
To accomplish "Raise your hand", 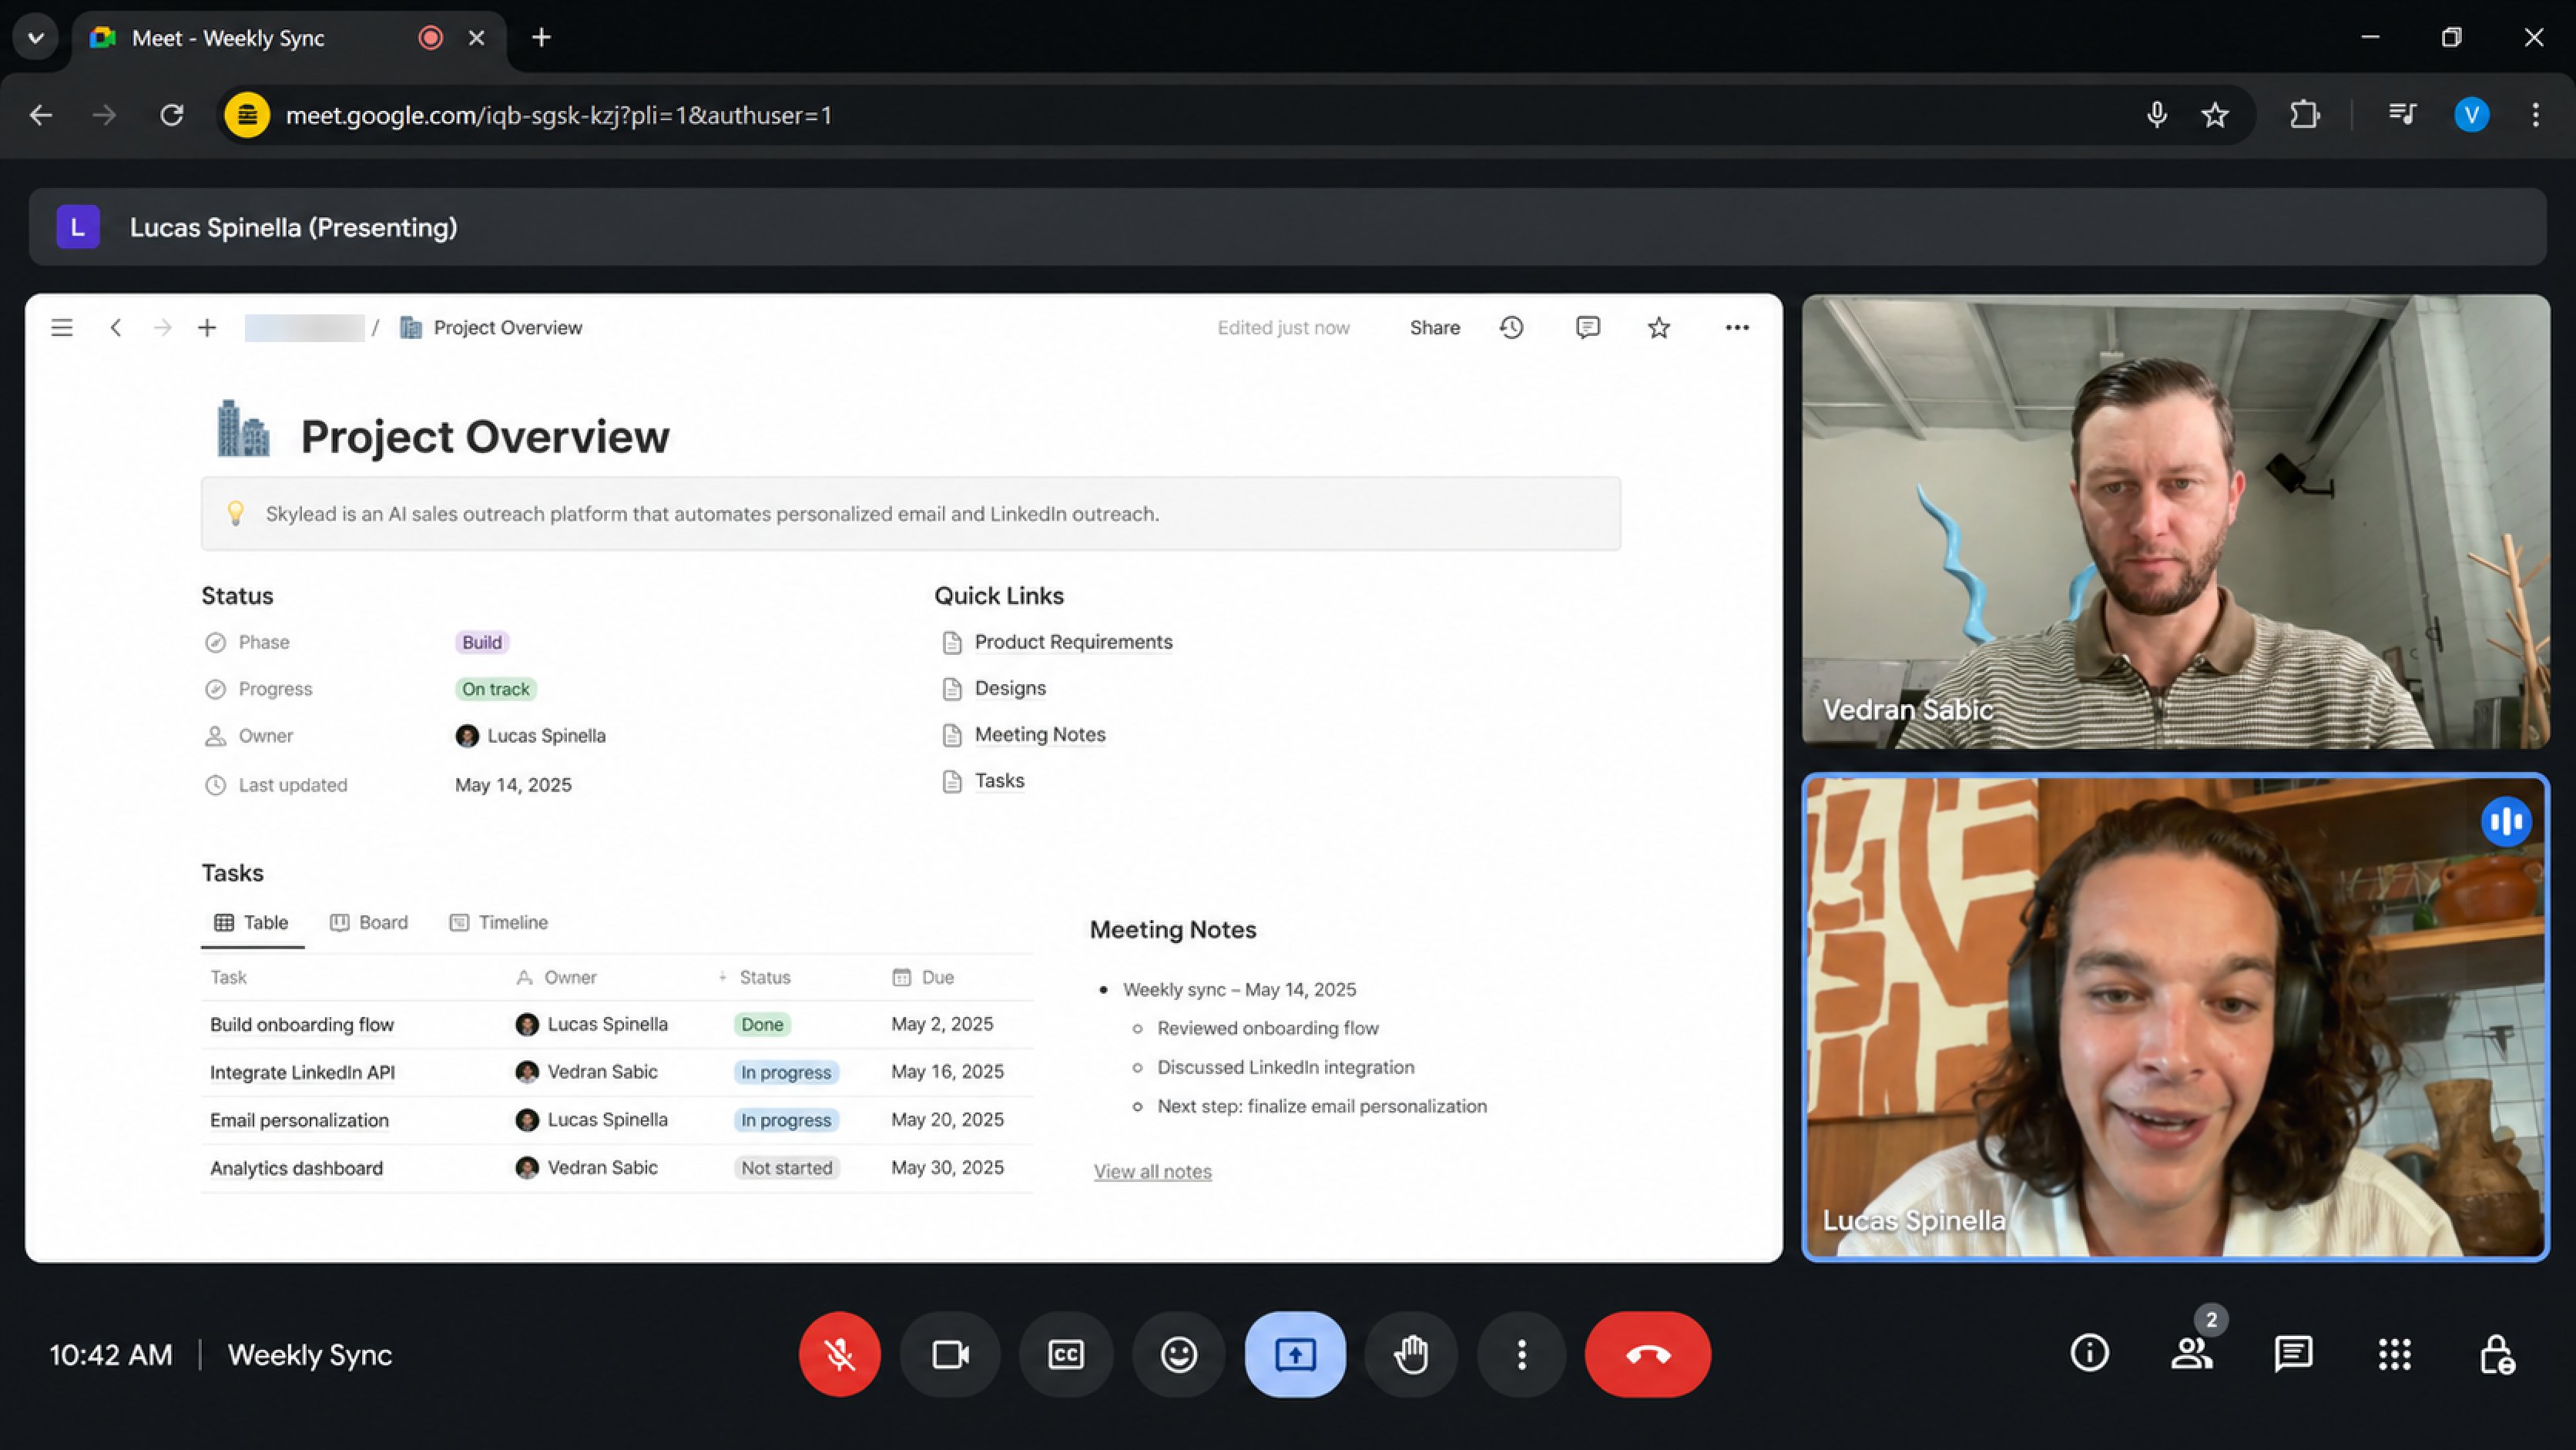I will click(x=1411, y=1354).
